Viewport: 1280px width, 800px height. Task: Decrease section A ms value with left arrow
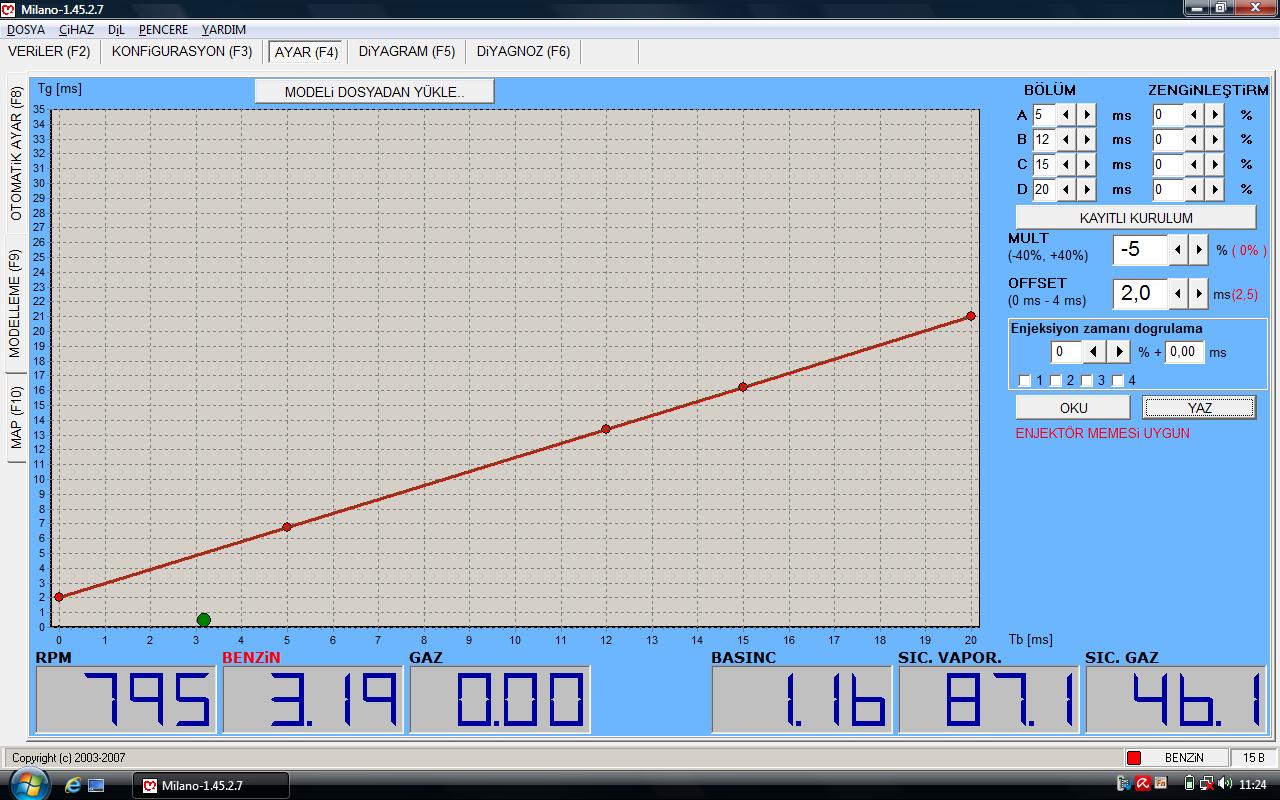click(x=1066, y=115)
